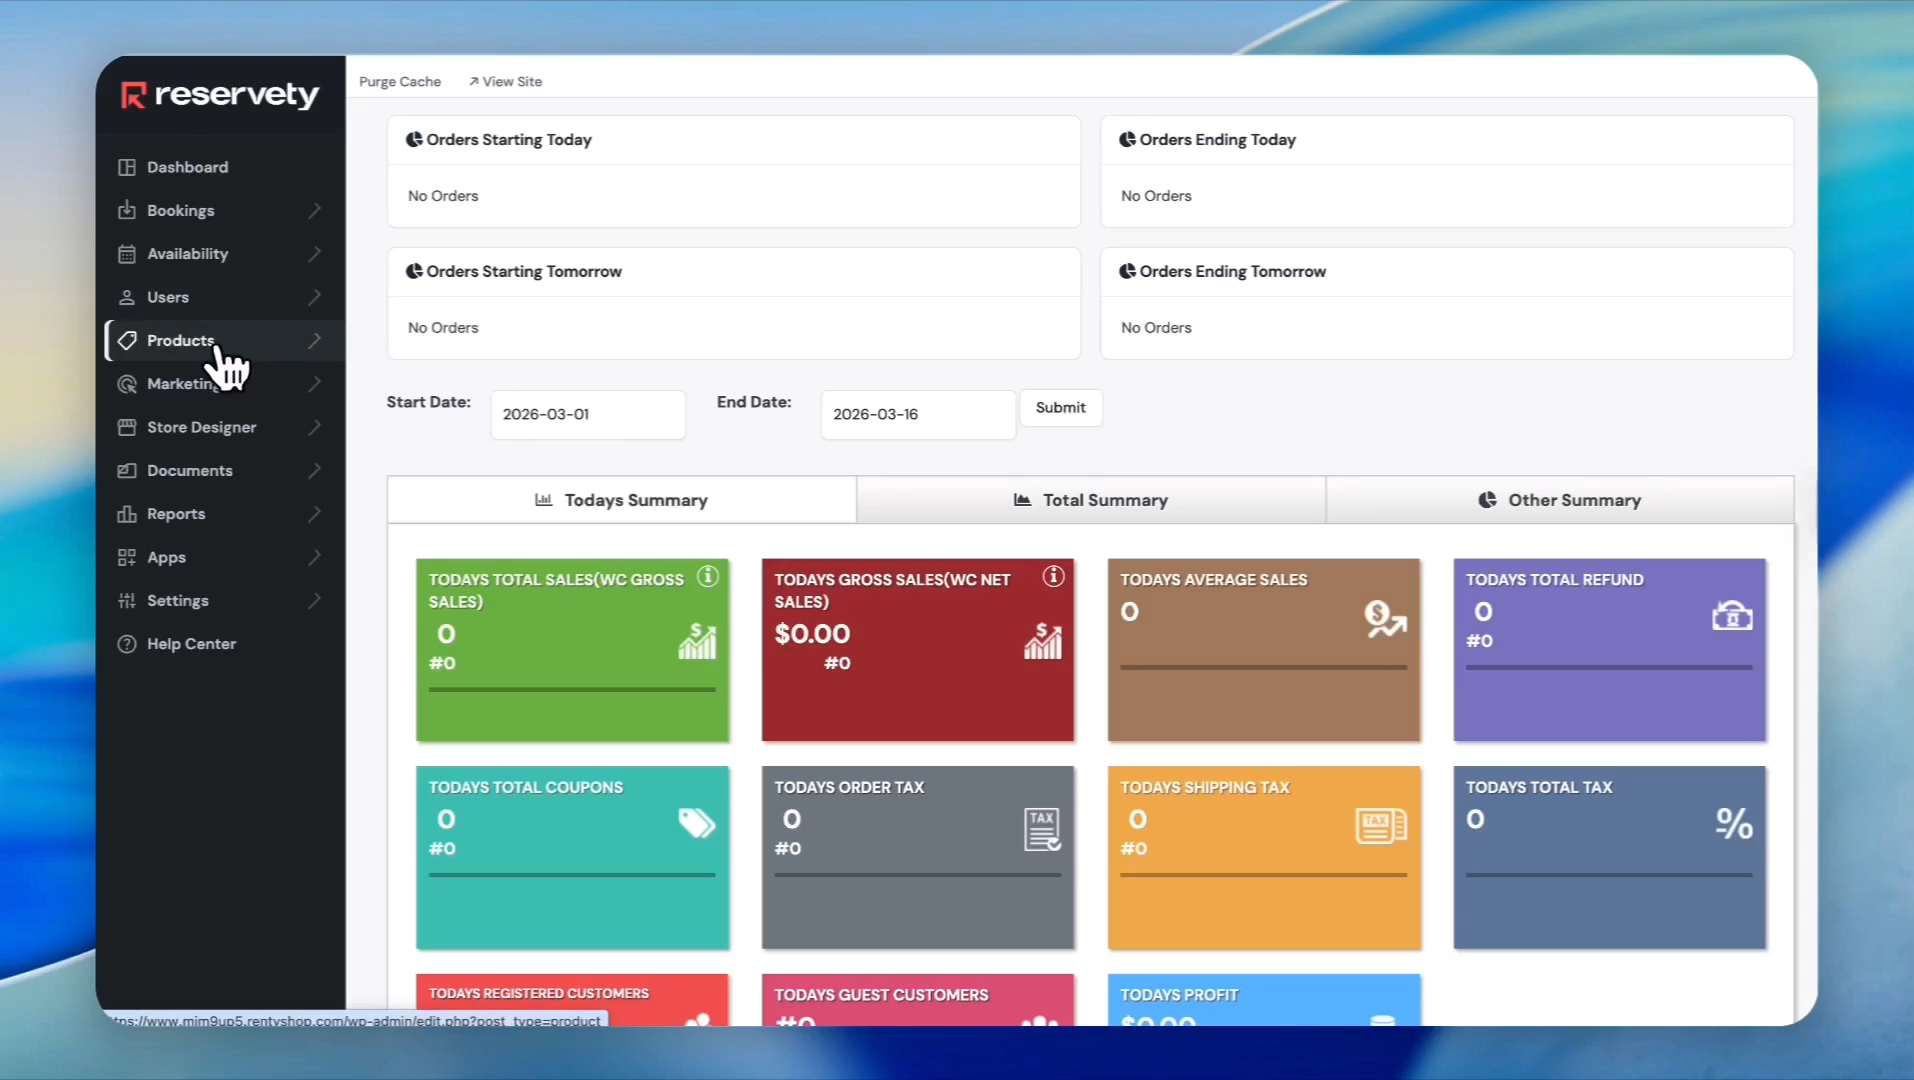Open the Other Summary tab
Image resolution: width=1914 pixels, height=1080 pixels.
coord(1560,500)
